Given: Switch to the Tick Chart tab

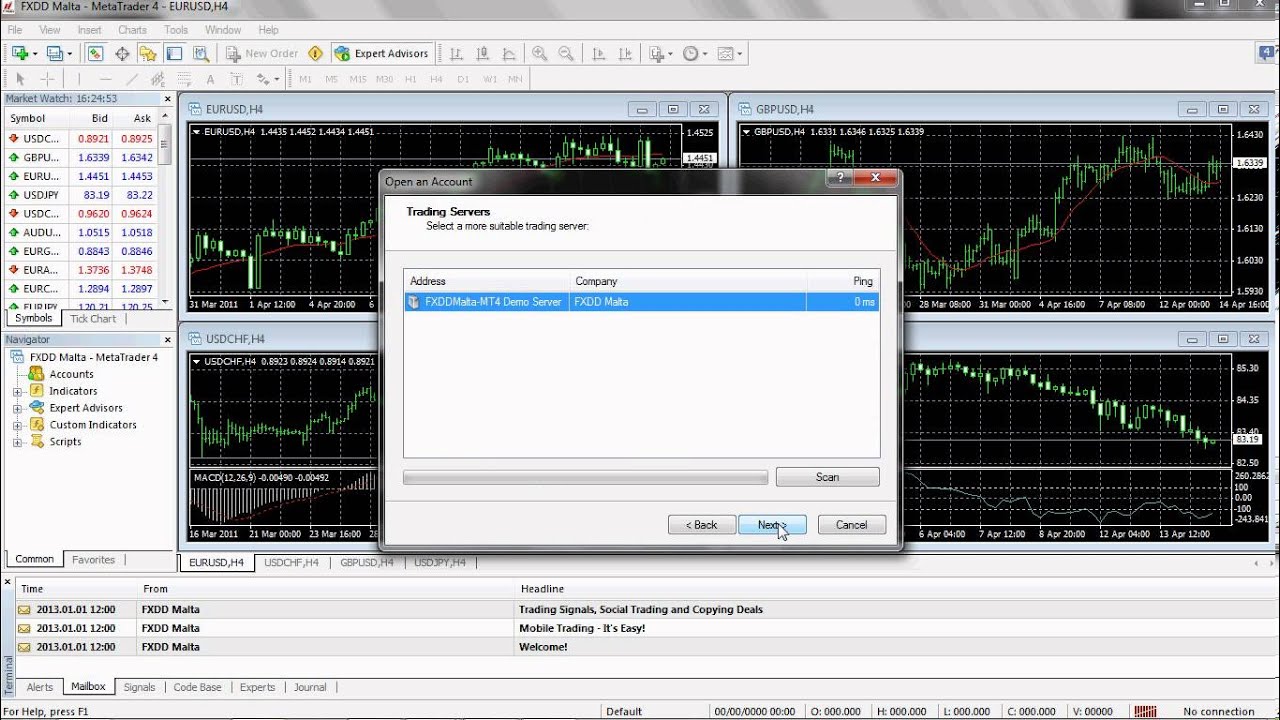Looking at the screenshot, I should tap(93, 319).
